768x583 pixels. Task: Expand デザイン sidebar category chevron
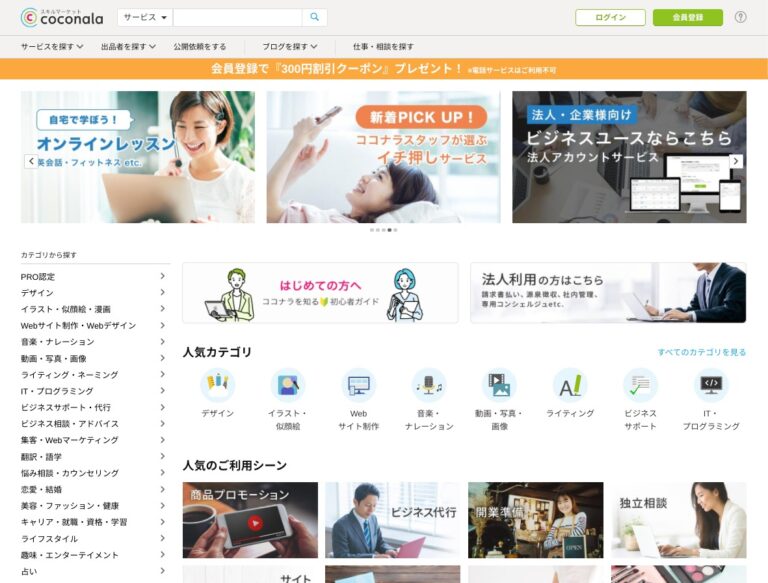click(163, 292)
